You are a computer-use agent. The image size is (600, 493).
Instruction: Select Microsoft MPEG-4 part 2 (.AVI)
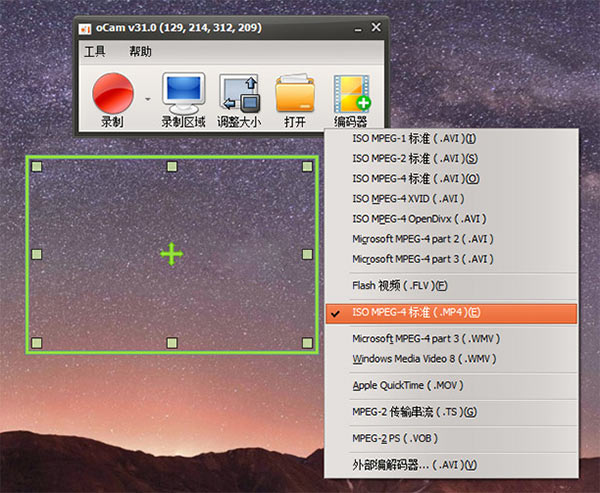point(452,239)
